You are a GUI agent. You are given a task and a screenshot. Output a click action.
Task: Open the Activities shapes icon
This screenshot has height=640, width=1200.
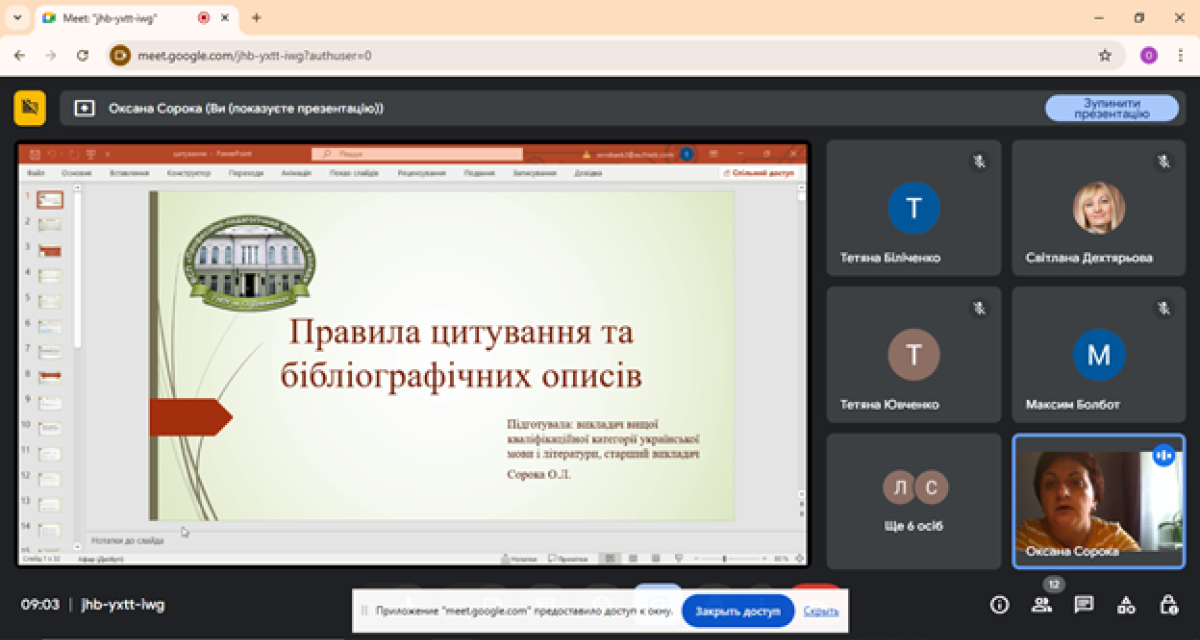(1126, 604)
